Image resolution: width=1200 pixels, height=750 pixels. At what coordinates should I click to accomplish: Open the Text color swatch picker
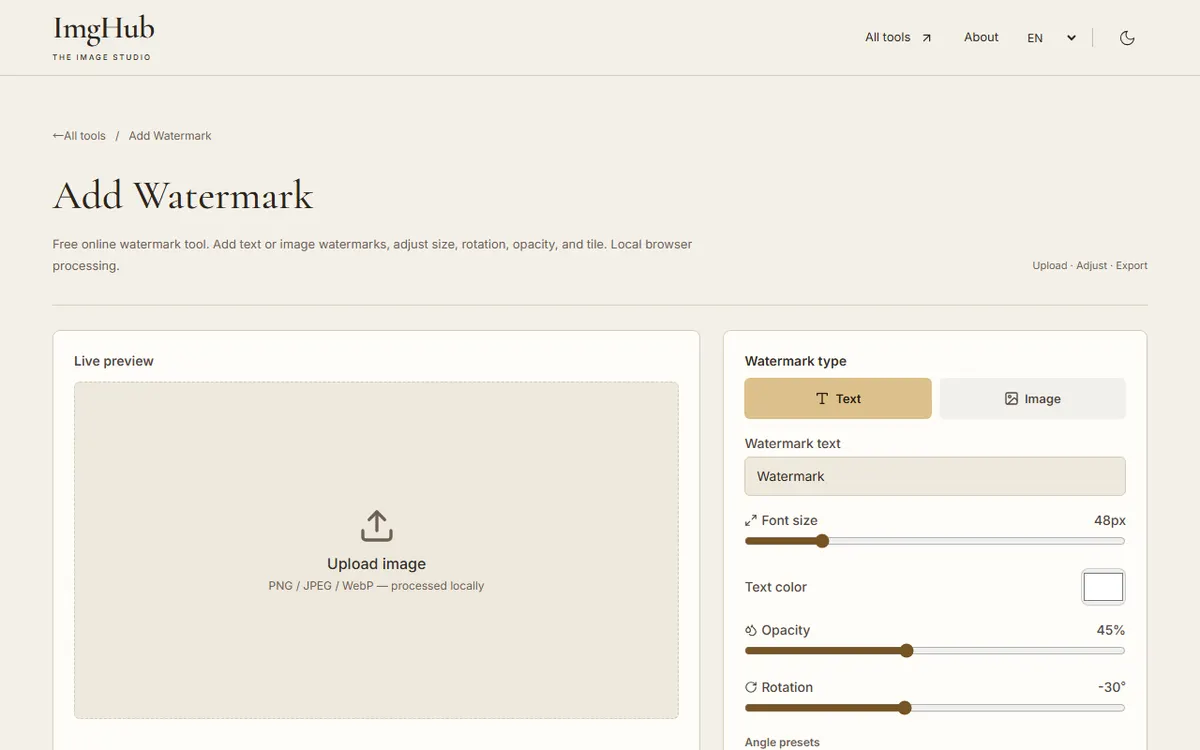(1103, 587)
